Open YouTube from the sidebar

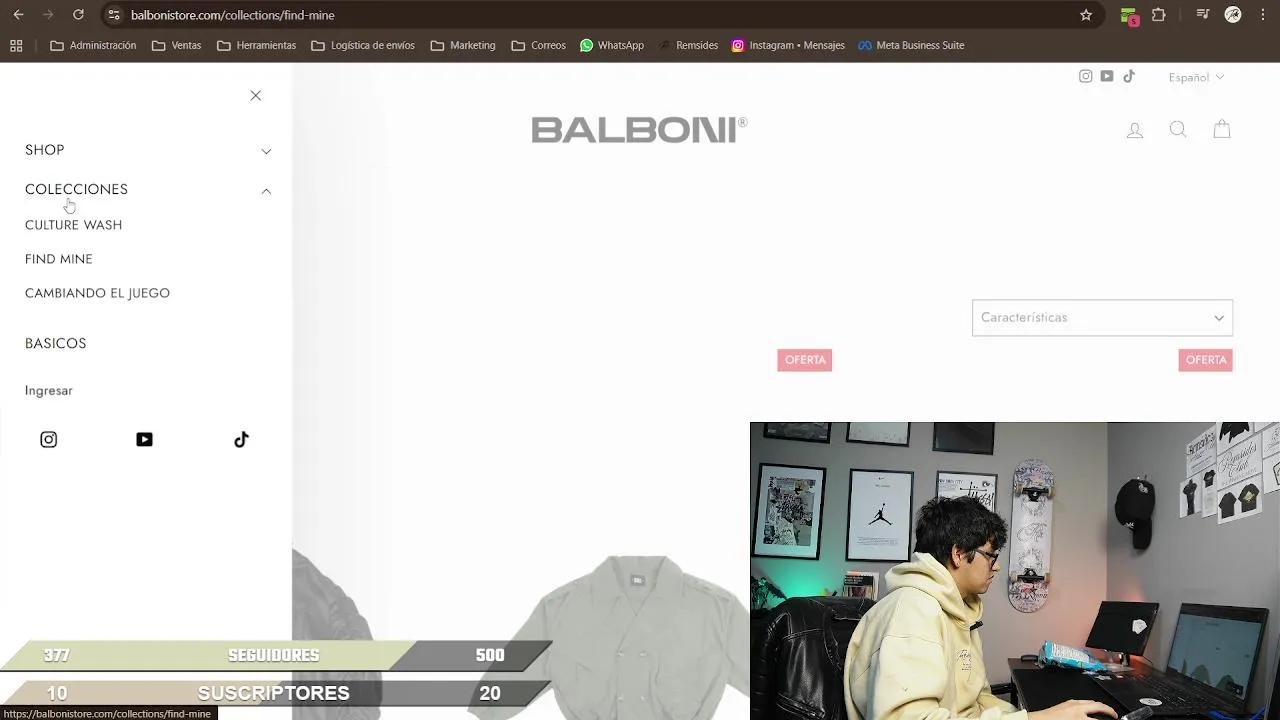(x=144, y=440)
